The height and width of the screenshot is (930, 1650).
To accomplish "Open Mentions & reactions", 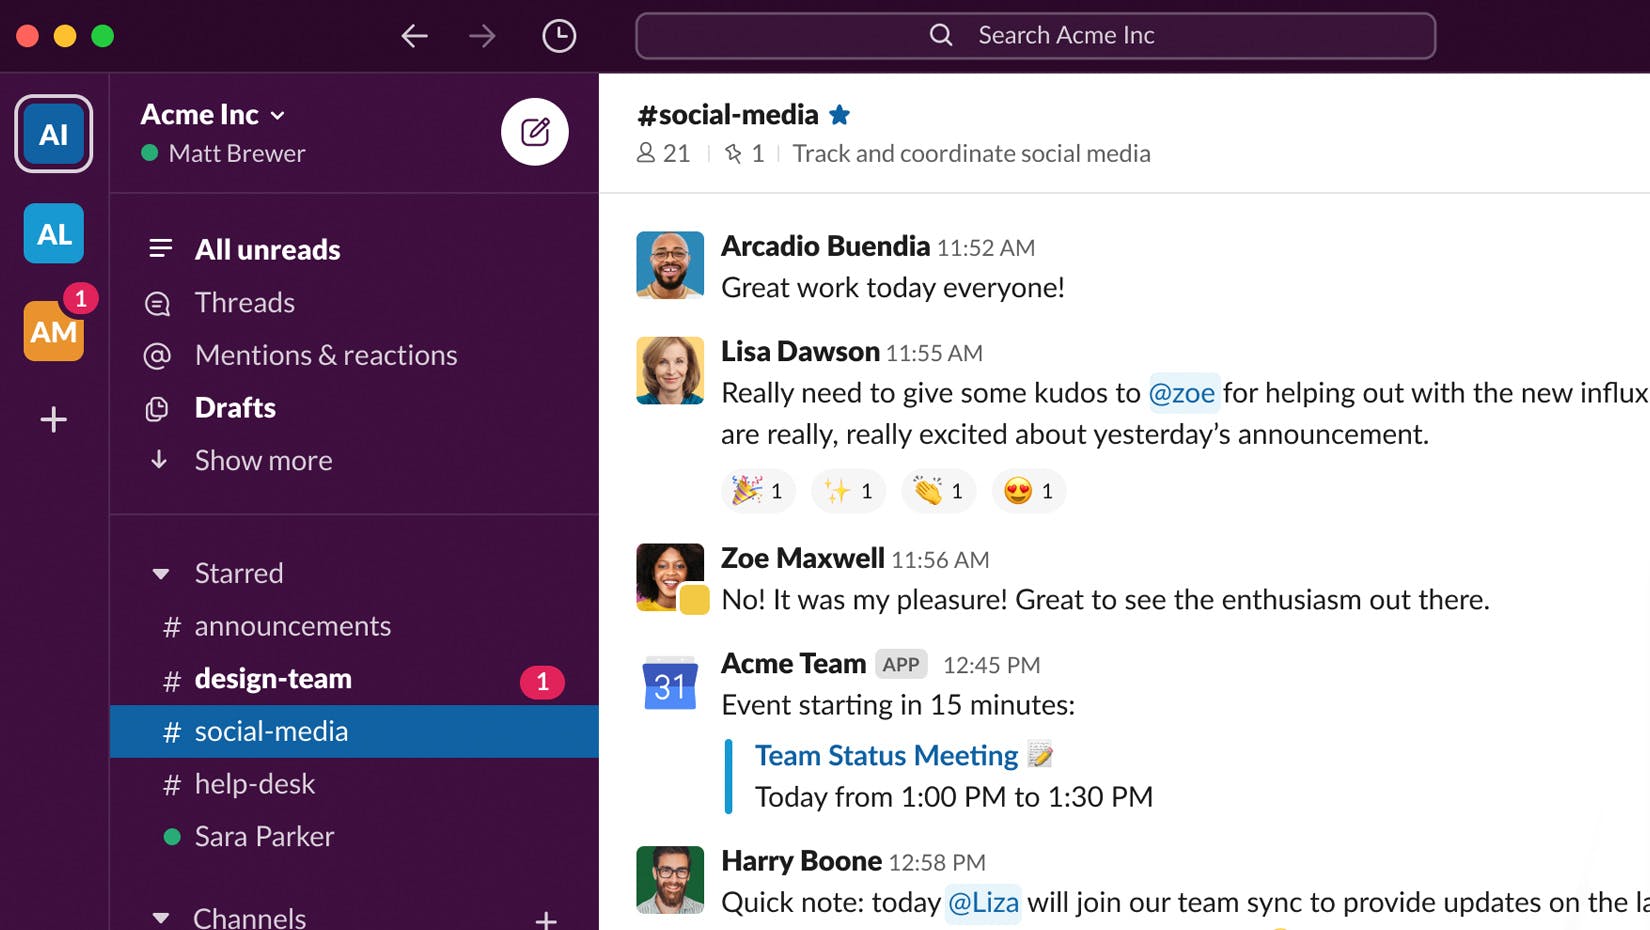I will coord(326,355).
